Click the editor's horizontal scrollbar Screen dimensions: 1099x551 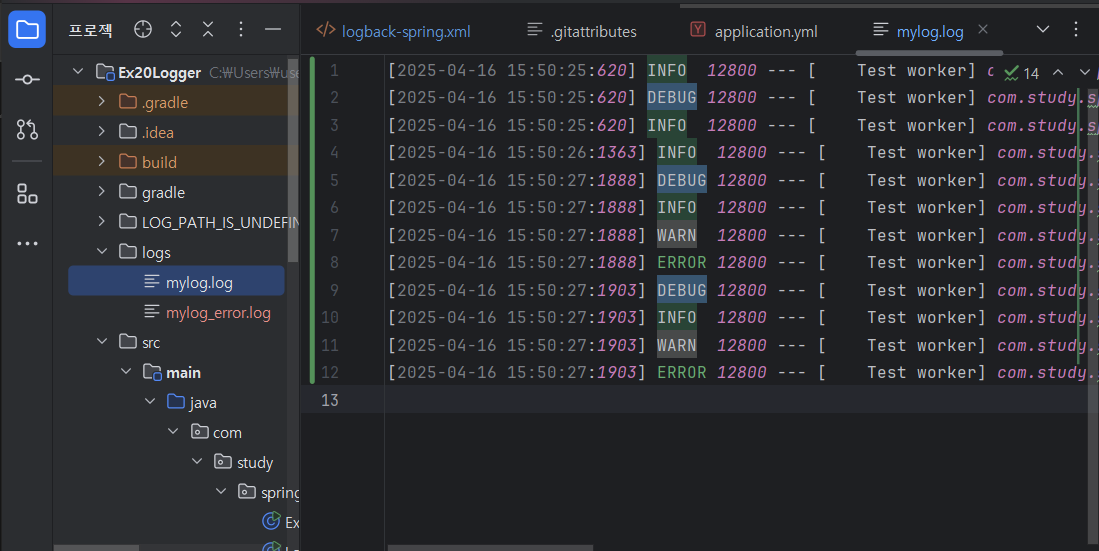point(490,547)
